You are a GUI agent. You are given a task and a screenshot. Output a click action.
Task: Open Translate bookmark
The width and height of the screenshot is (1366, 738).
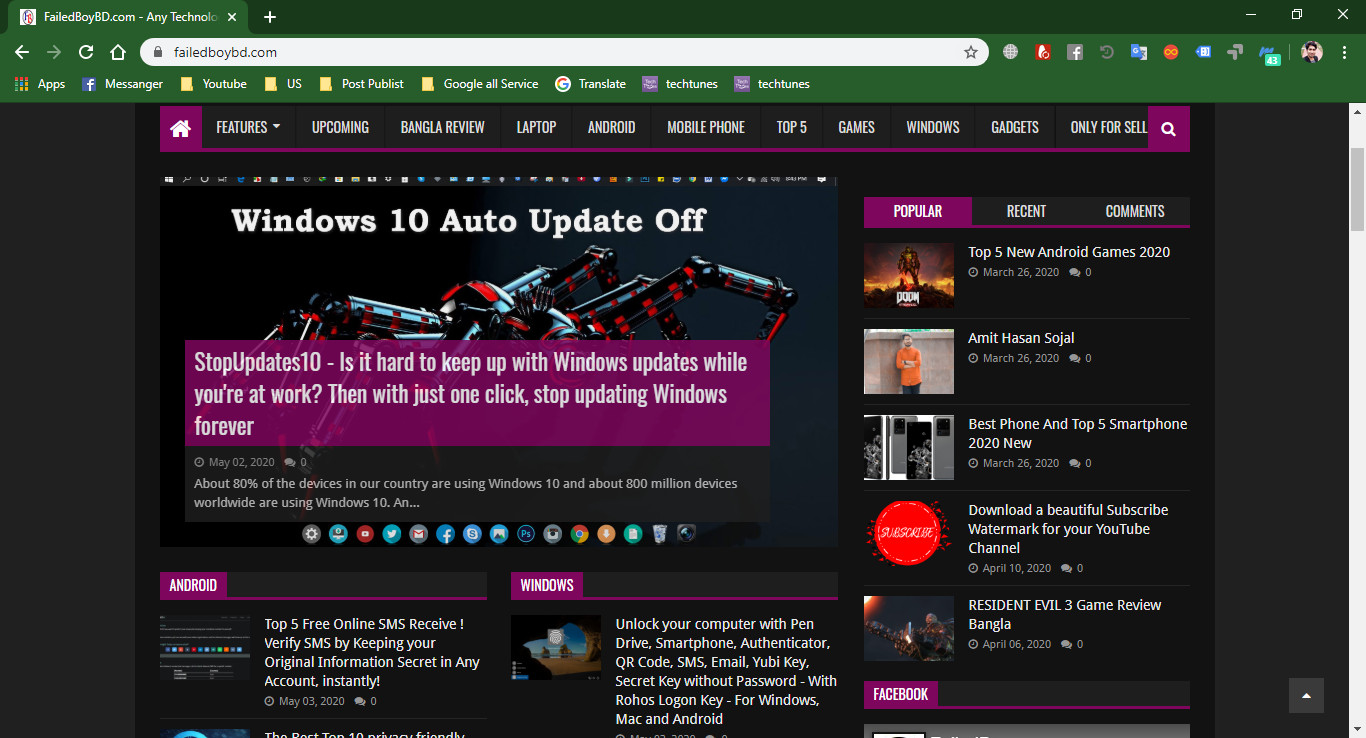click(x=591, y=84)
